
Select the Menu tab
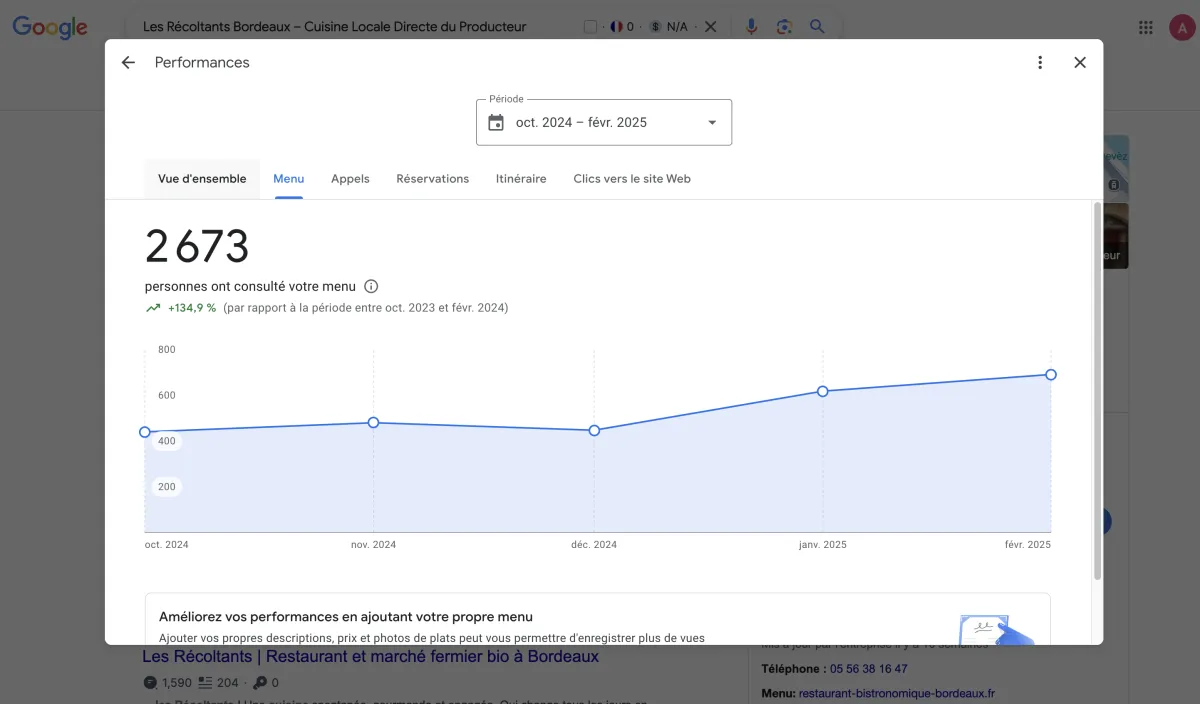coord(288,179)
